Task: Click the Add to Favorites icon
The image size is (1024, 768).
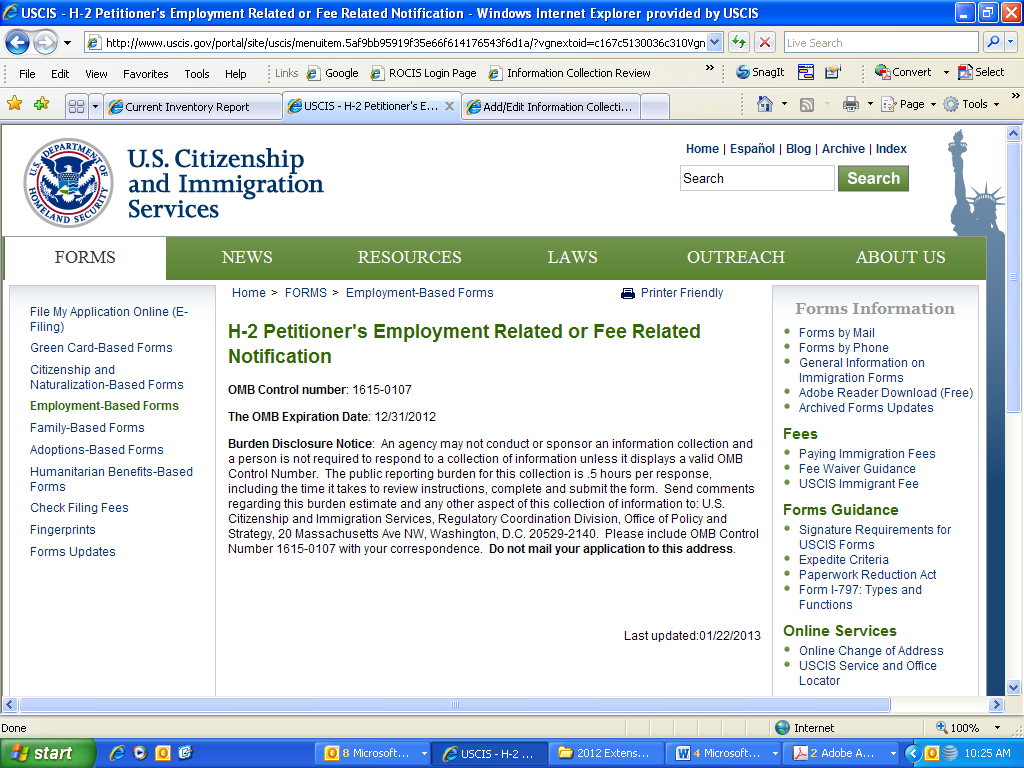Action: [40, 104]
